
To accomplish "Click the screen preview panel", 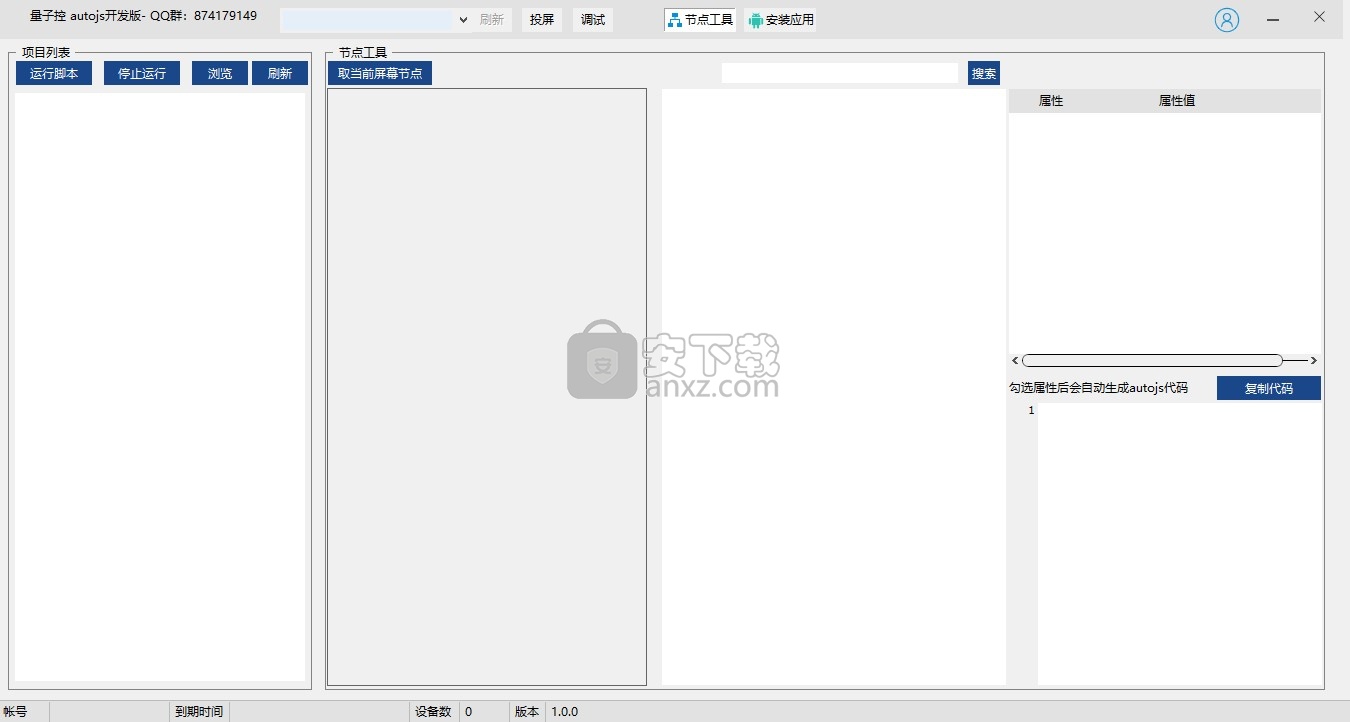I will point(487,387).
